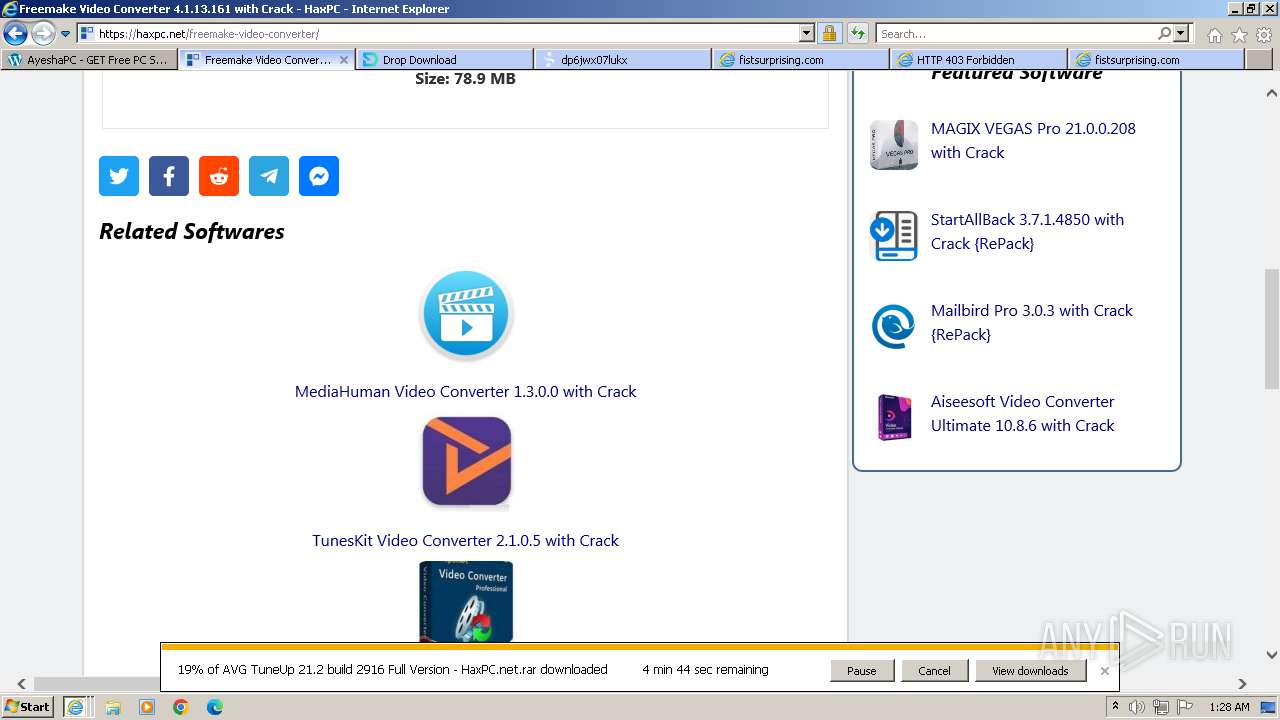
Task: Click the Related Softwares heading
Action: point(192,232)
